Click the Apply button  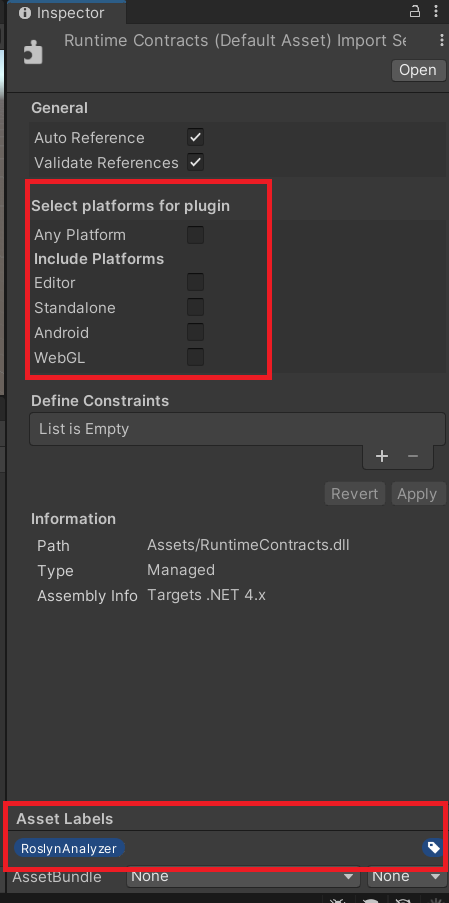[418, 494]
